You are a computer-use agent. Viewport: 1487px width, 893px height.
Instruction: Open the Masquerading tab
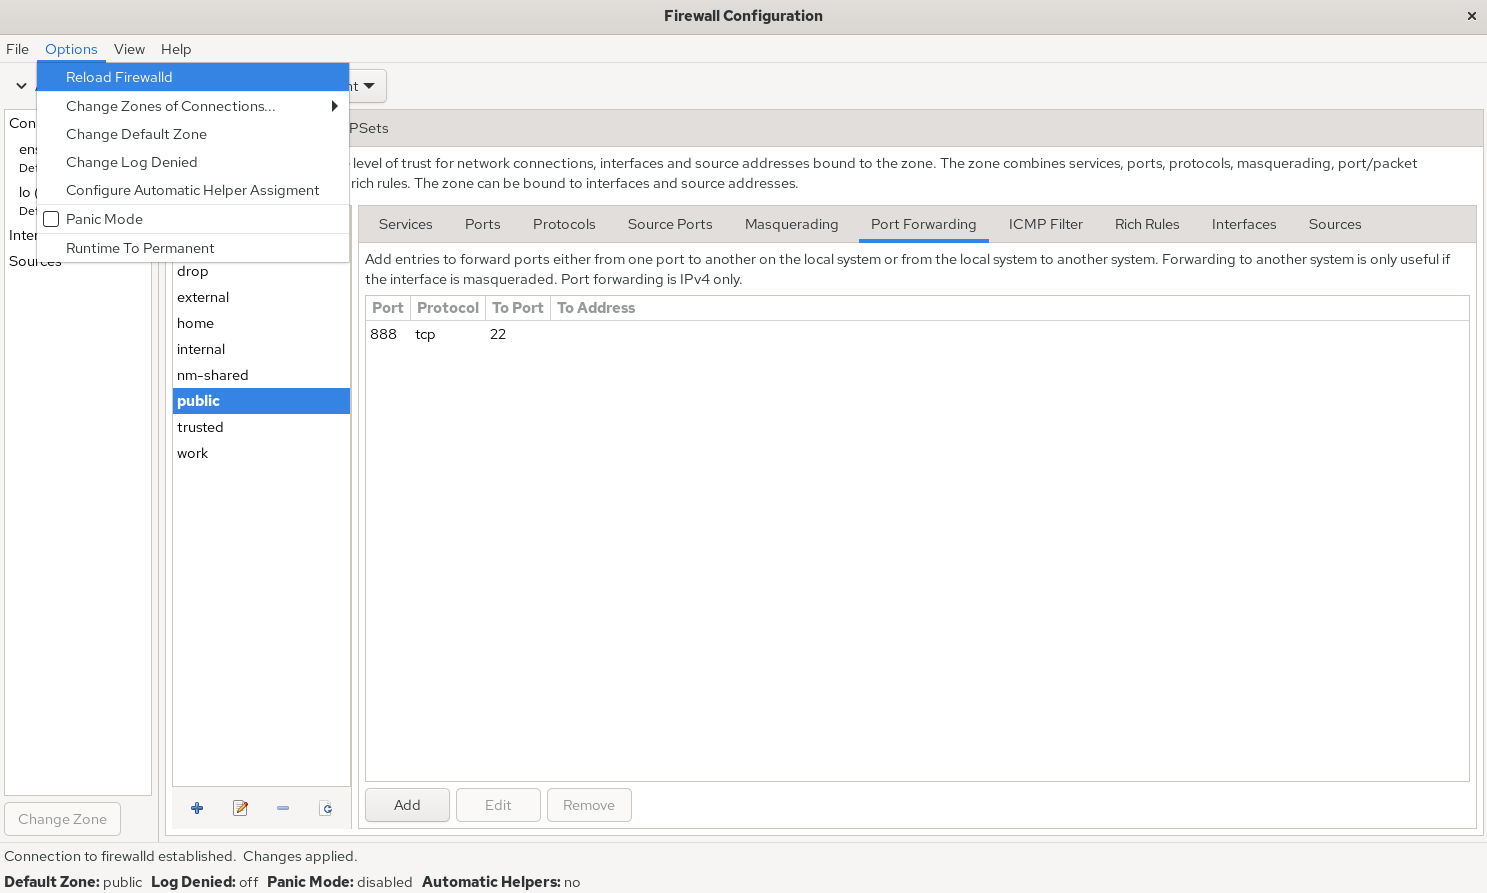coord(791,224)
